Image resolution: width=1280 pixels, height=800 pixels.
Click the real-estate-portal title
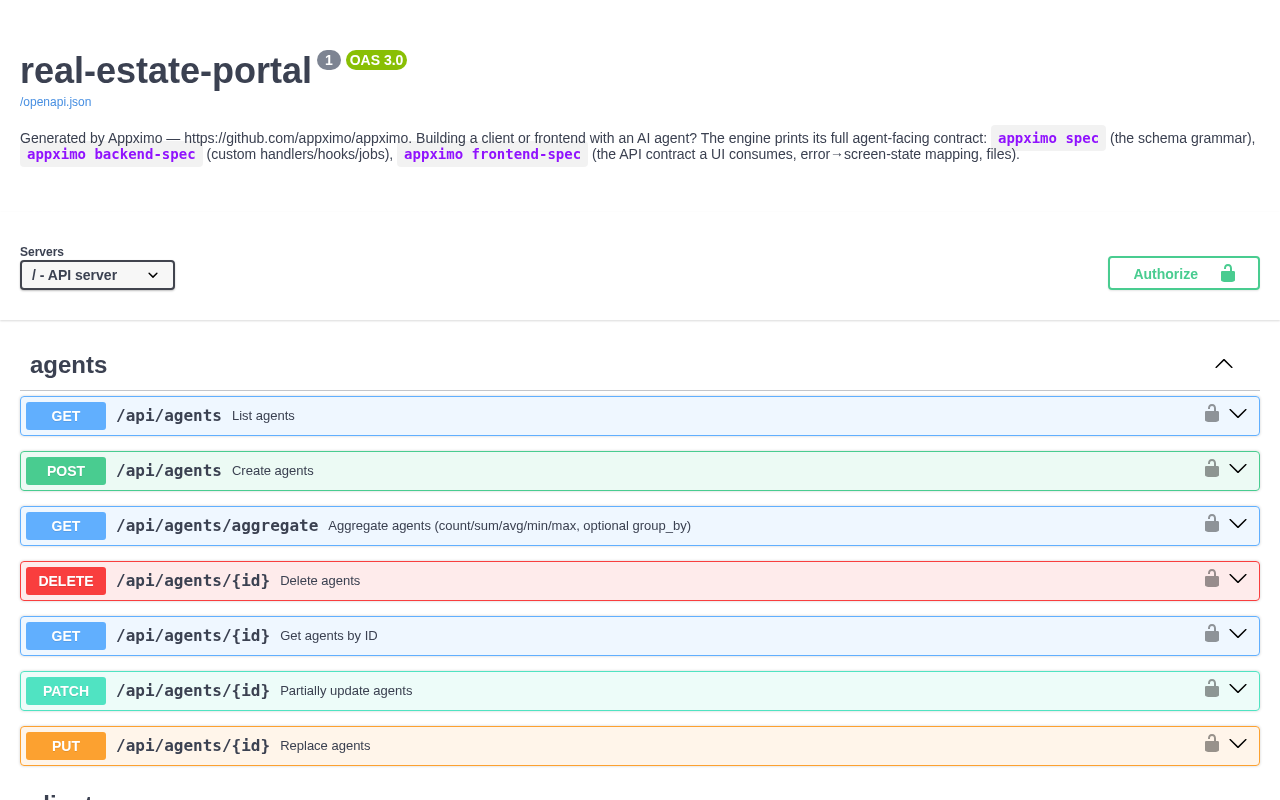(166, 71)
